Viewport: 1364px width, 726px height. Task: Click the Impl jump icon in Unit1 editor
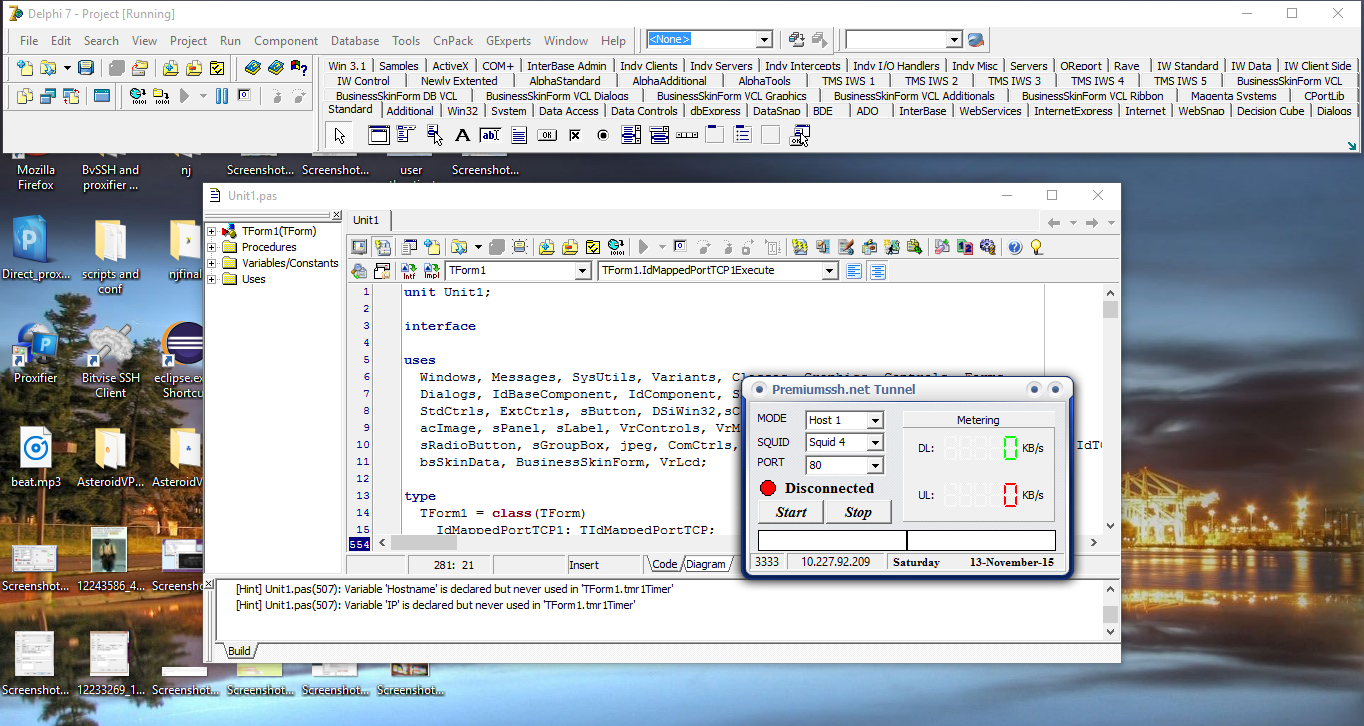tap(431, 271)
